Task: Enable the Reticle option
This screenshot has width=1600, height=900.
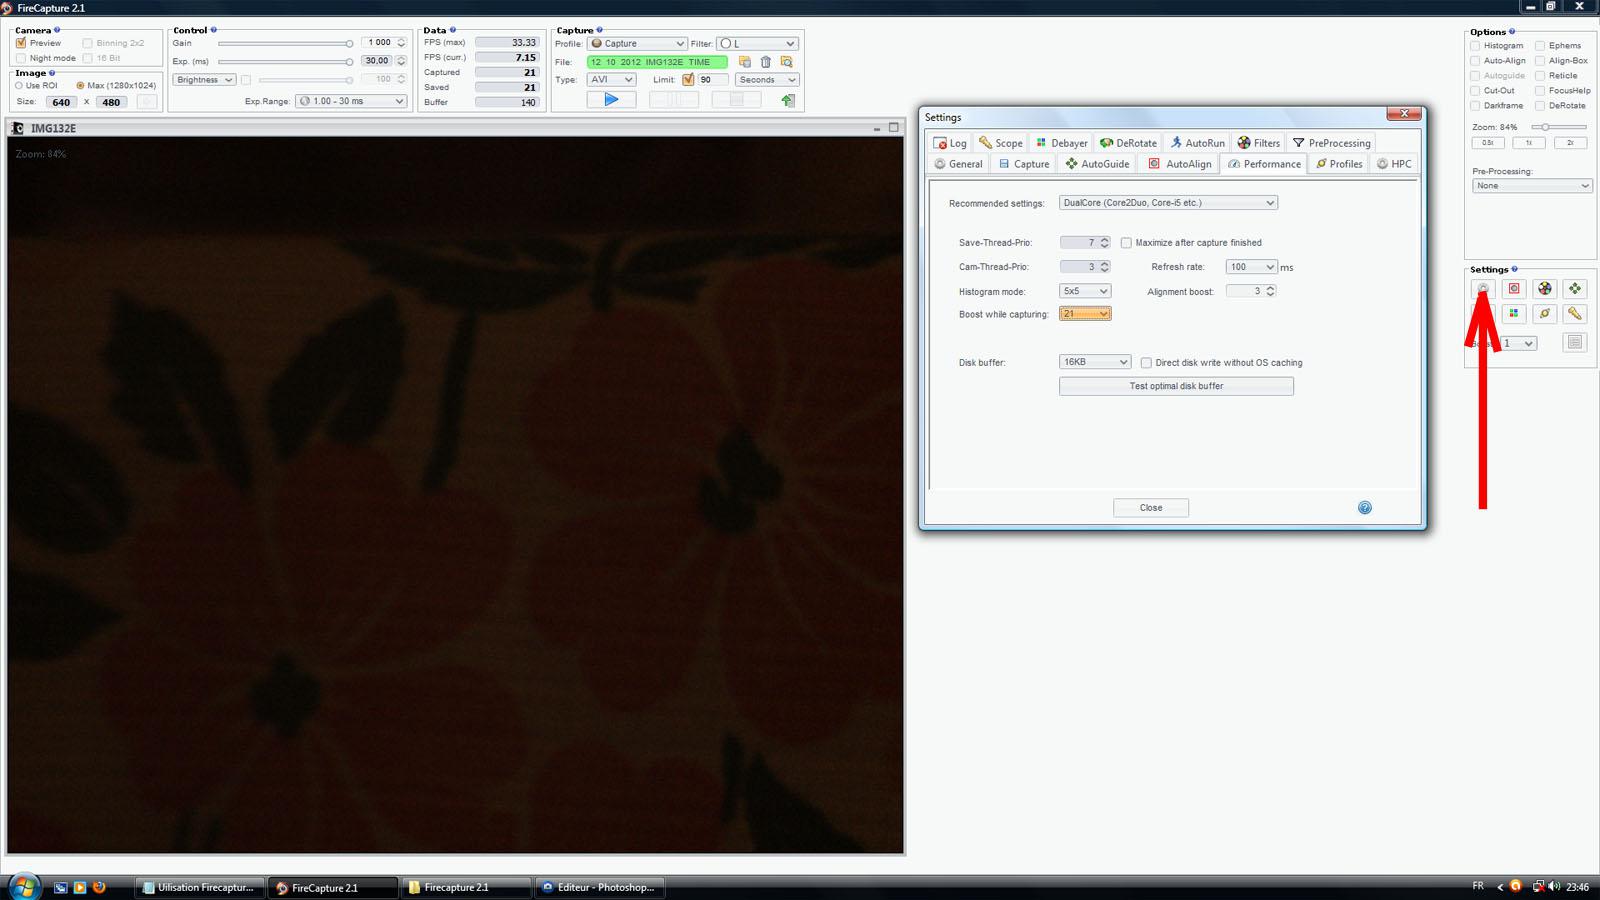Action: coord(1540,76)
